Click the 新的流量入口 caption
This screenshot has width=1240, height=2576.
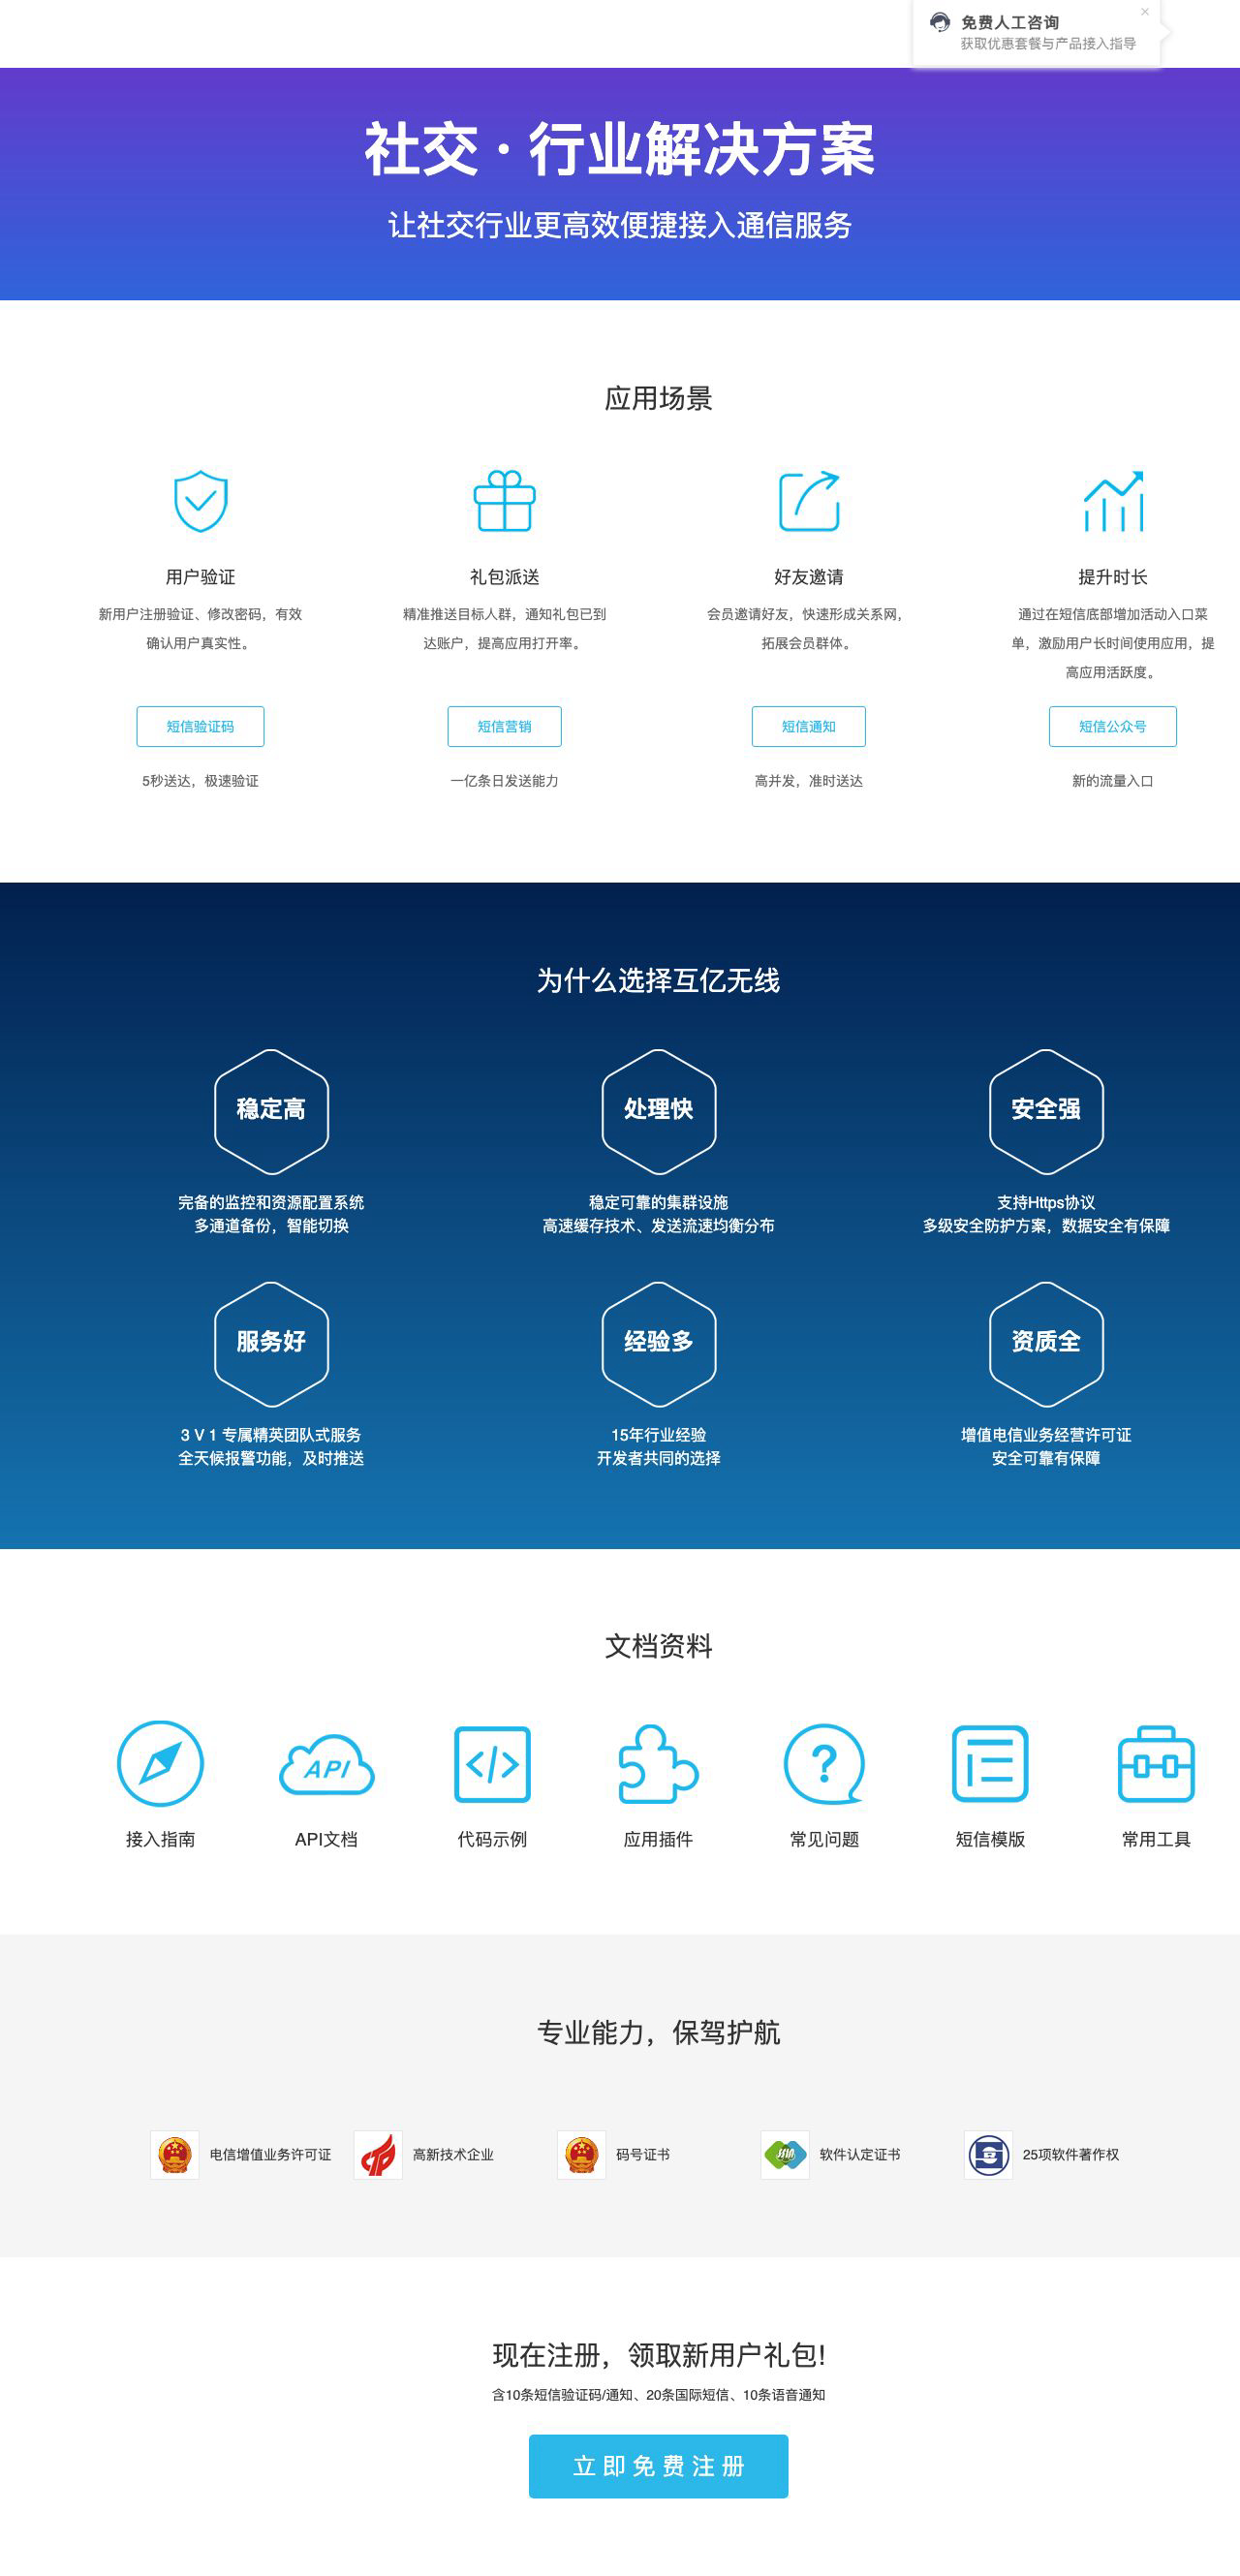pyautogui.click(x=1113, y=781)
